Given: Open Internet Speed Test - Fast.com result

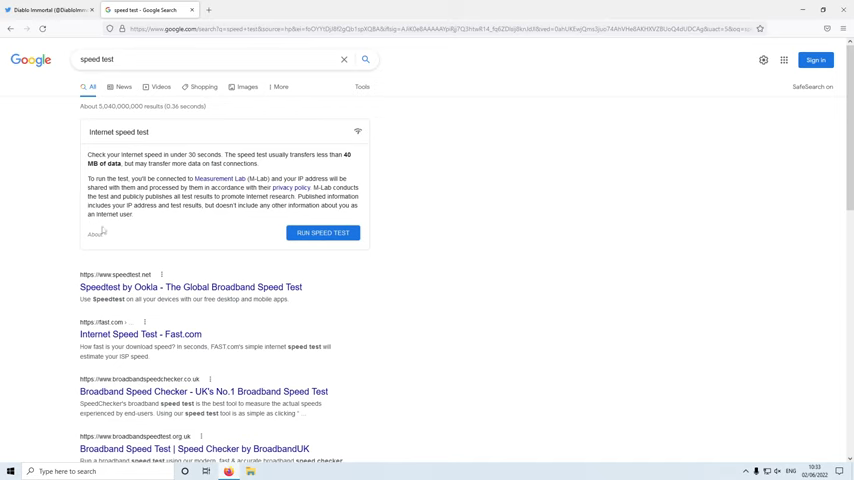Looking at the screenshot, I should 141,335.
